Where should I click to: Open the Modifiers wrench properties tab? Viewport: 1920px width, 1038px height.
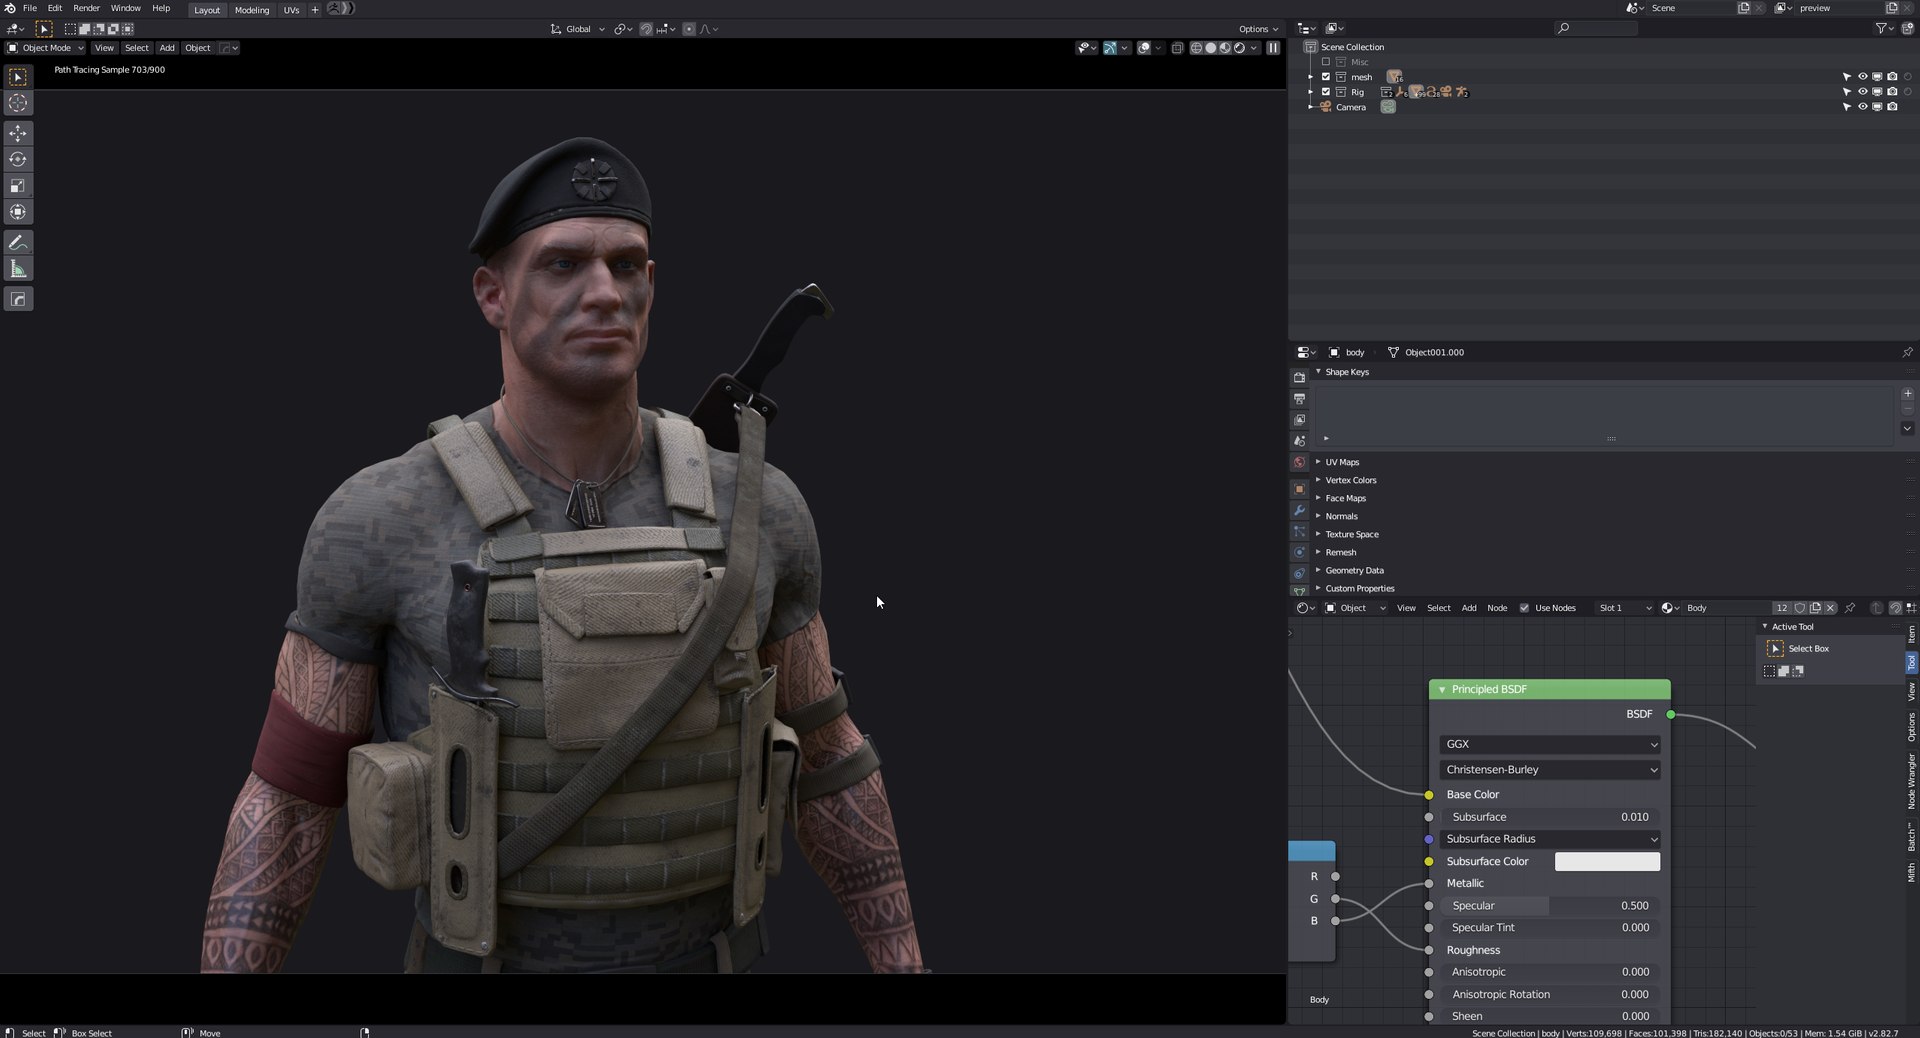click(x=1299, y=510)
